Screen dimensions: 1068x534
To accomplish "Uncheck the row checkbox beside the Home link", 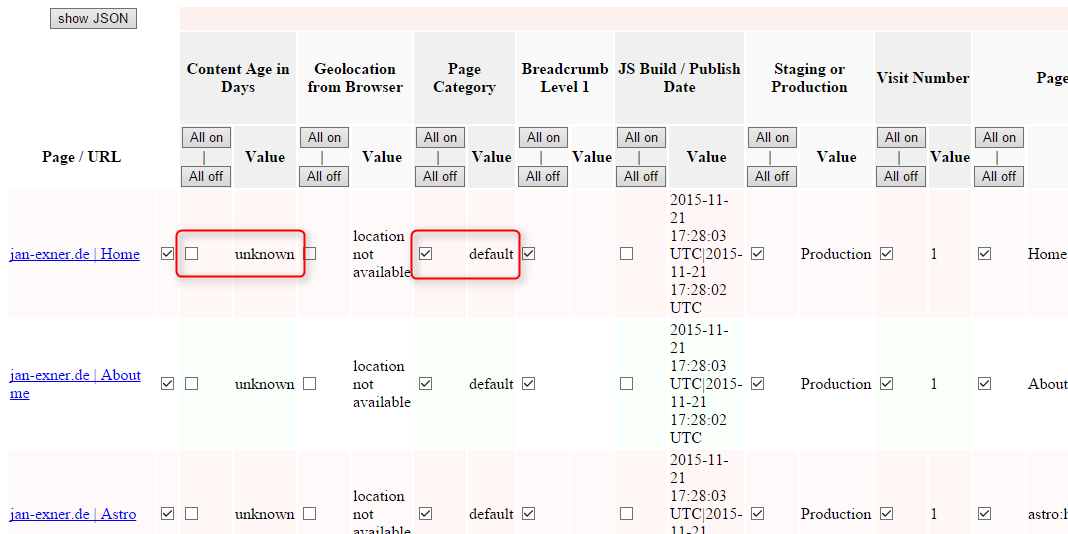I will click(168, 254).
